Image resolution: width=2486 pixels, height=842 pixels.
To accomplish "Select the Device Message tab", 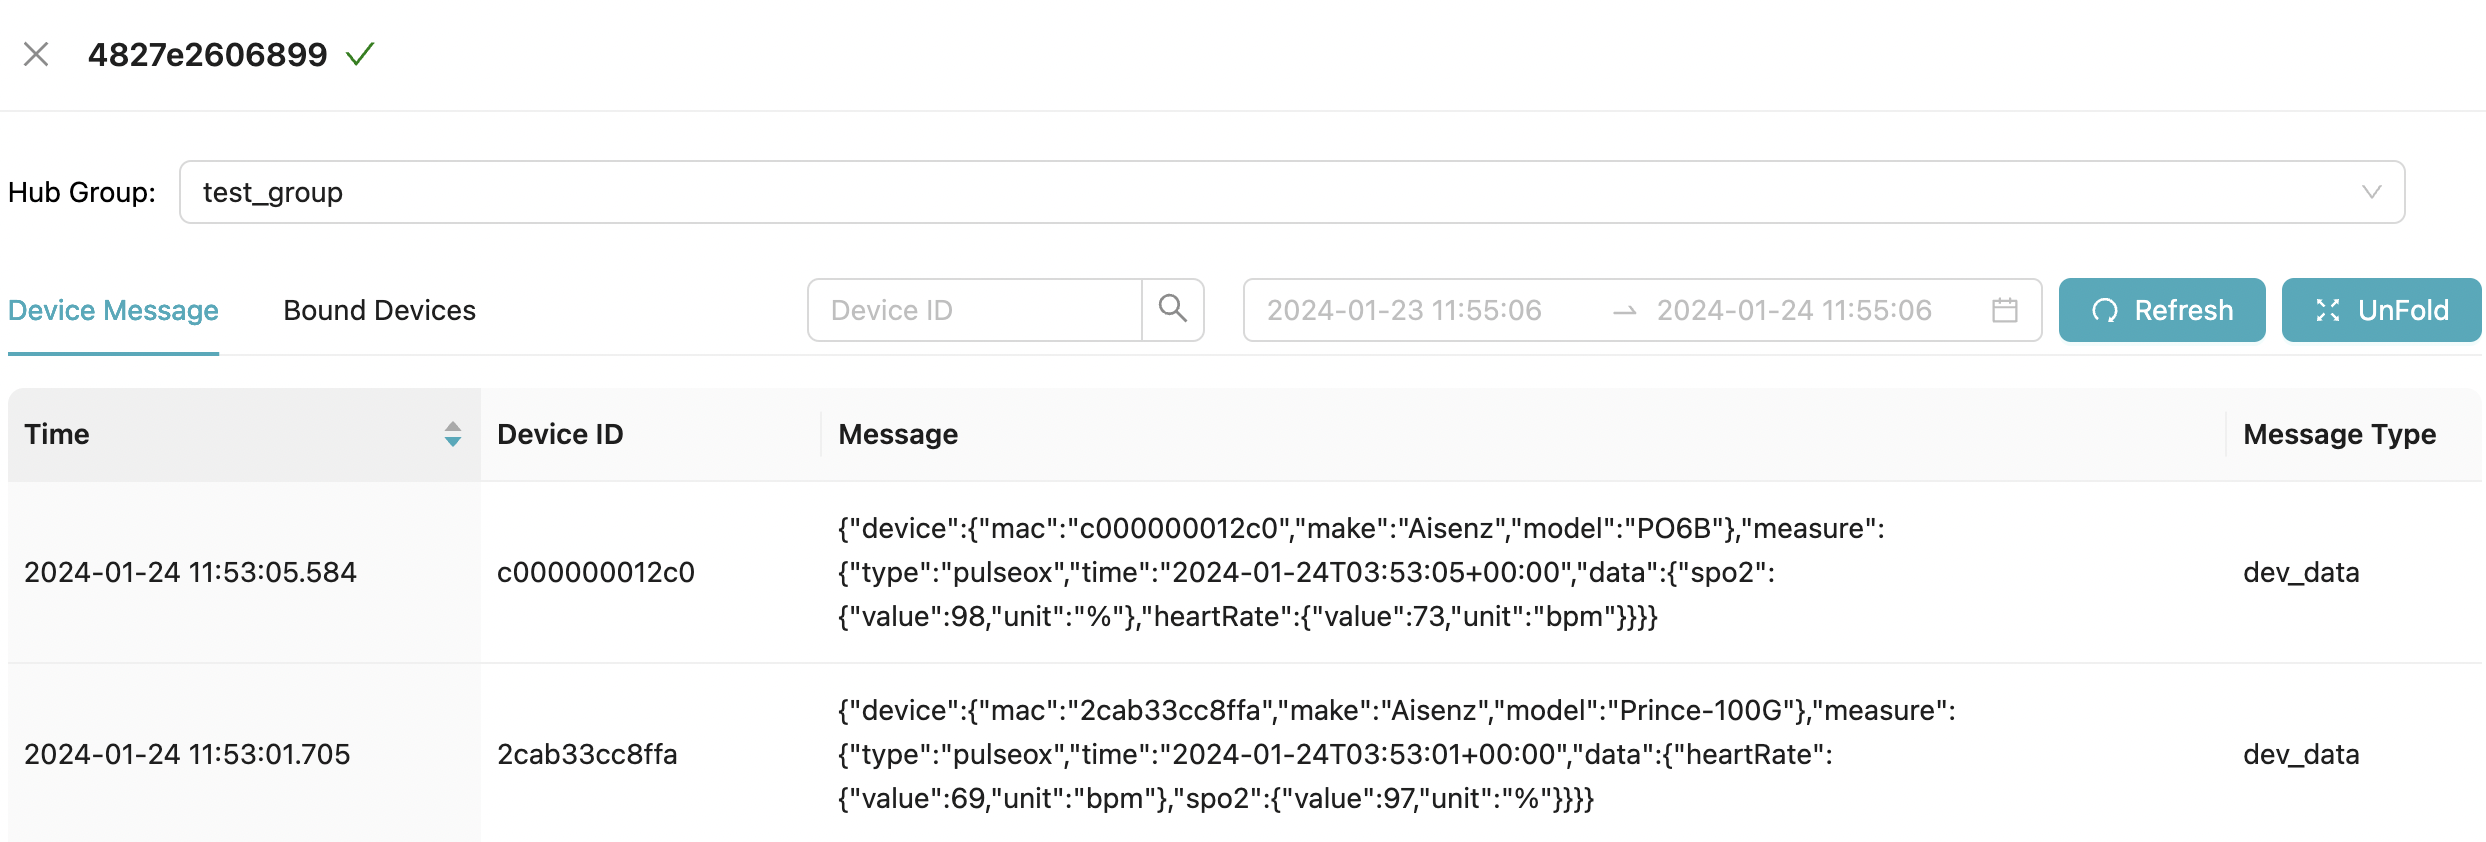I will (x=113, y=310).
